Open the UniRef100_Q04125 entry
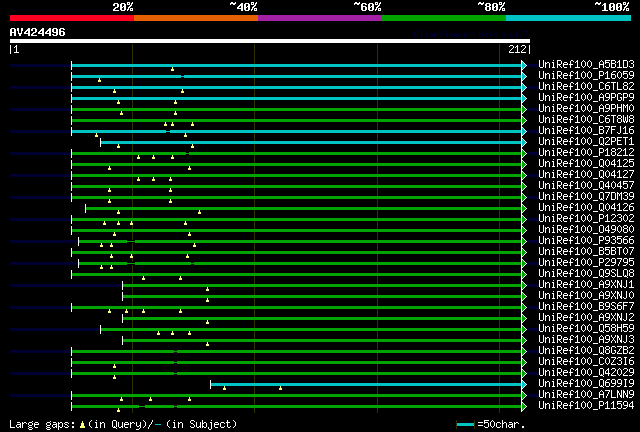The image size is (640, 432). pos(586,163)
